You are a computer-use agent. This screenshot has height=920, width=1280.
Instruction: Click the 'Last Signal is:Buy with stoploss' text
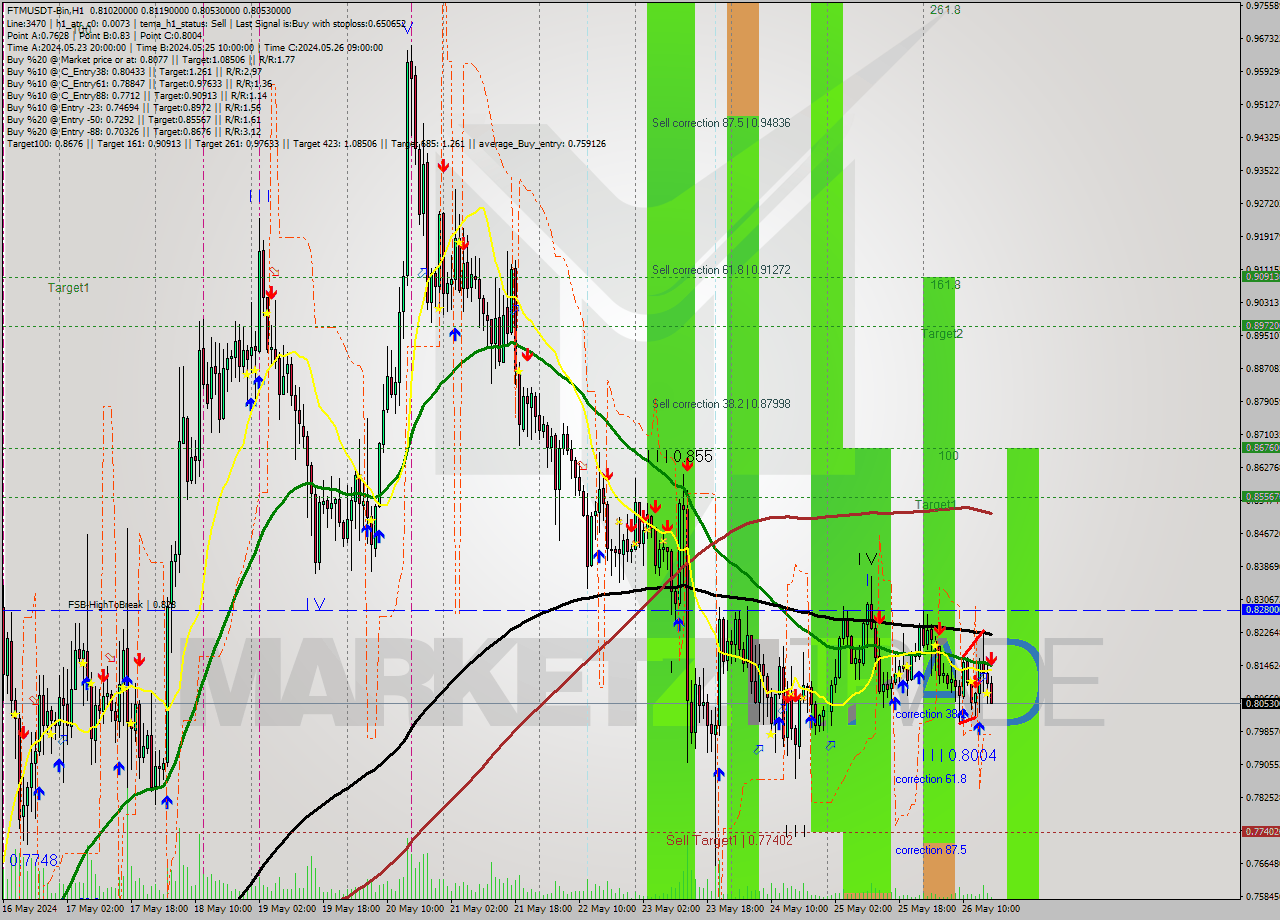[319, 22]
